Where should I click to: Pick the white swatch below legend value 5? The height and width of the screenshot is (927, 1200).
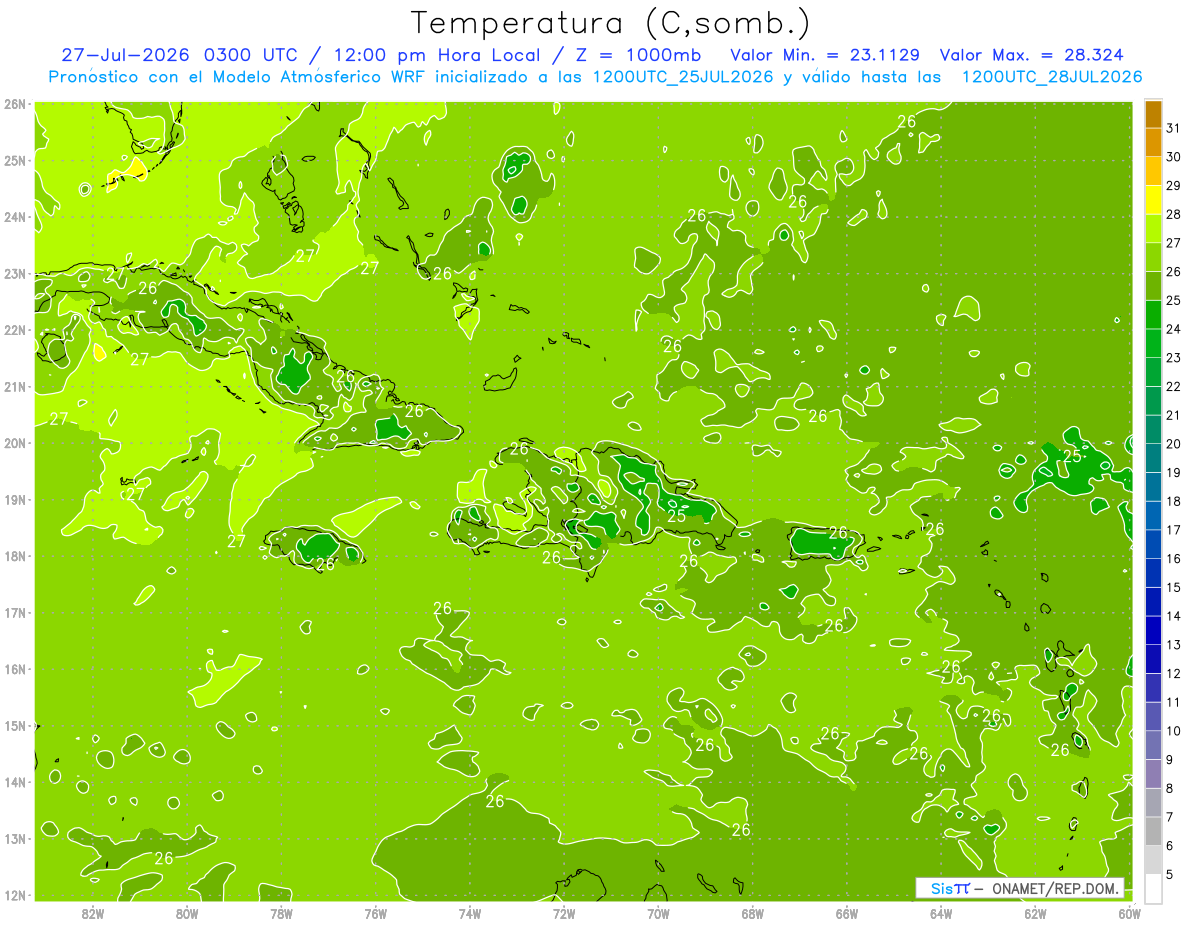tap(1153, 888)
